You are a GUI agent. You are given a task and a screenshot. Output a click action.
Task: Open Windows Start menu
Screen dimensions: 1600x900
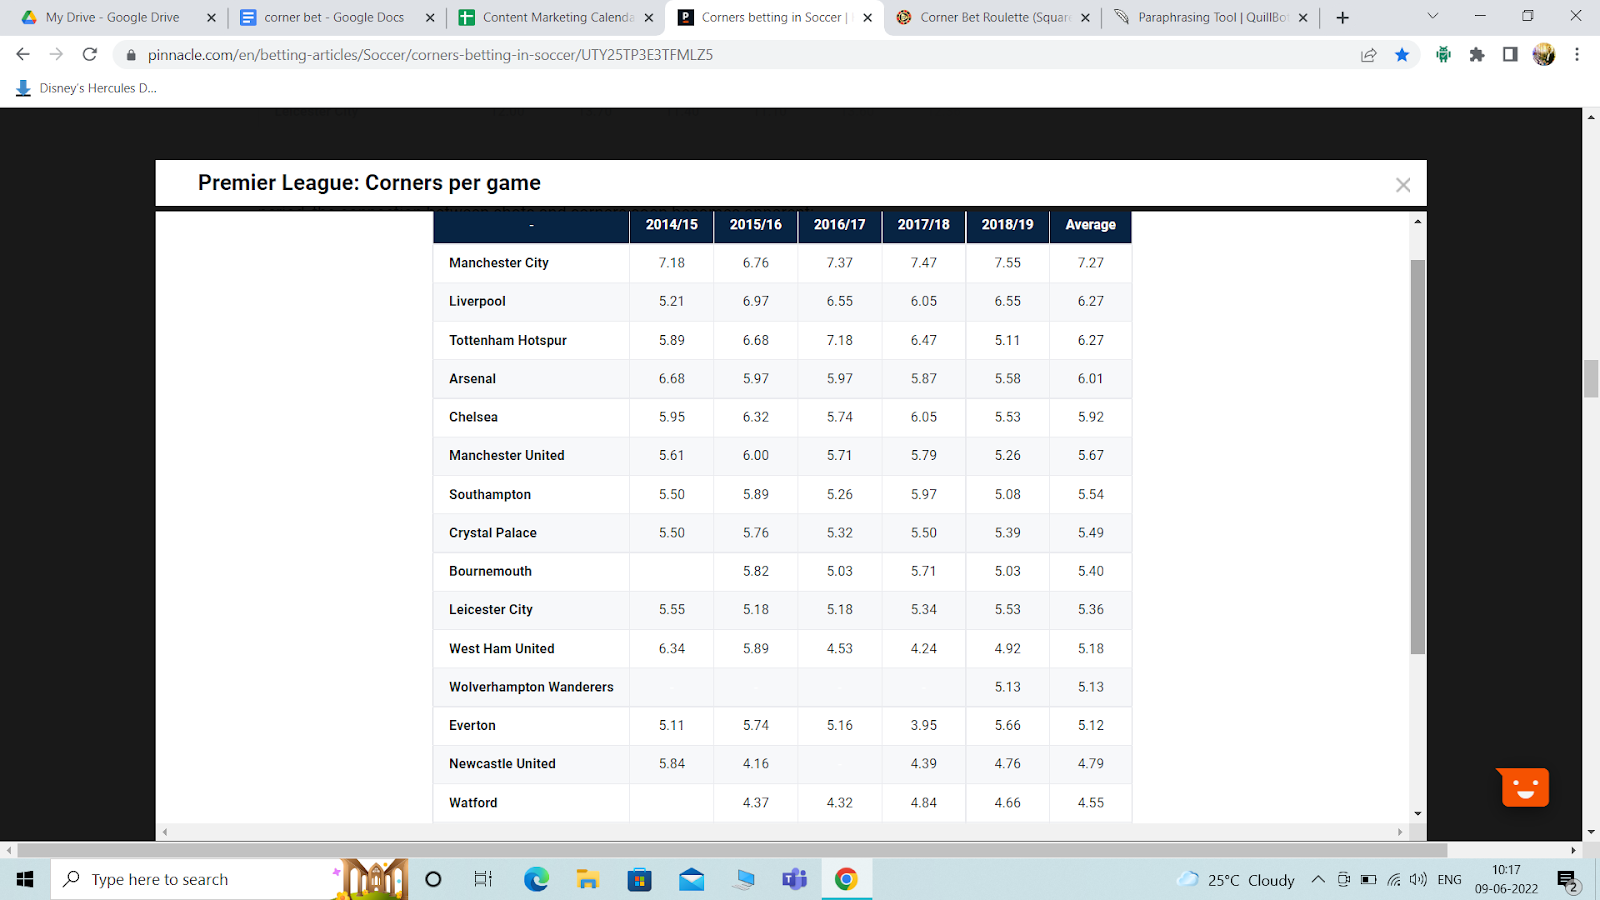pos(25,879)
